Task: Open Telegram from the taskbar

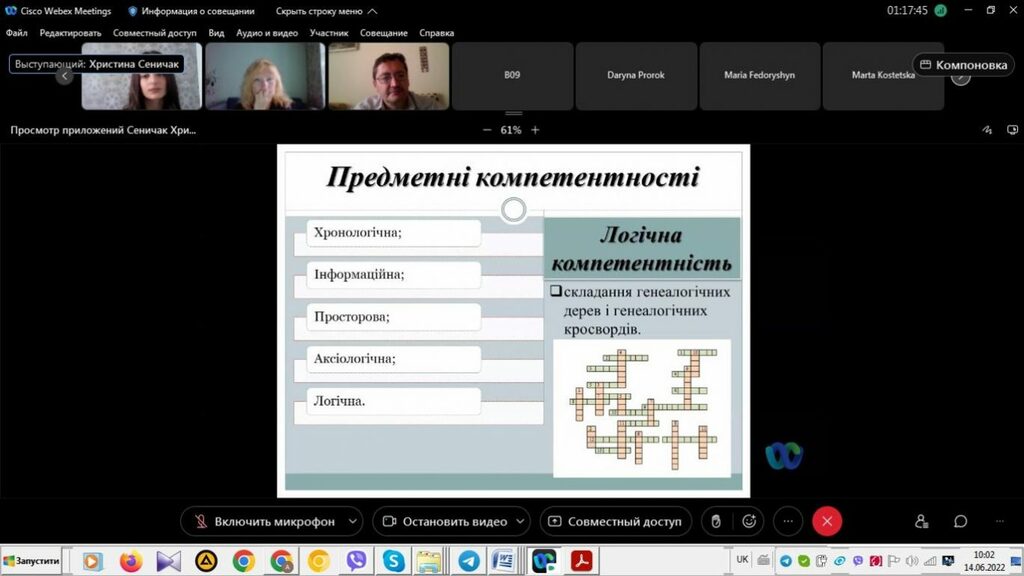Action: 467,561
